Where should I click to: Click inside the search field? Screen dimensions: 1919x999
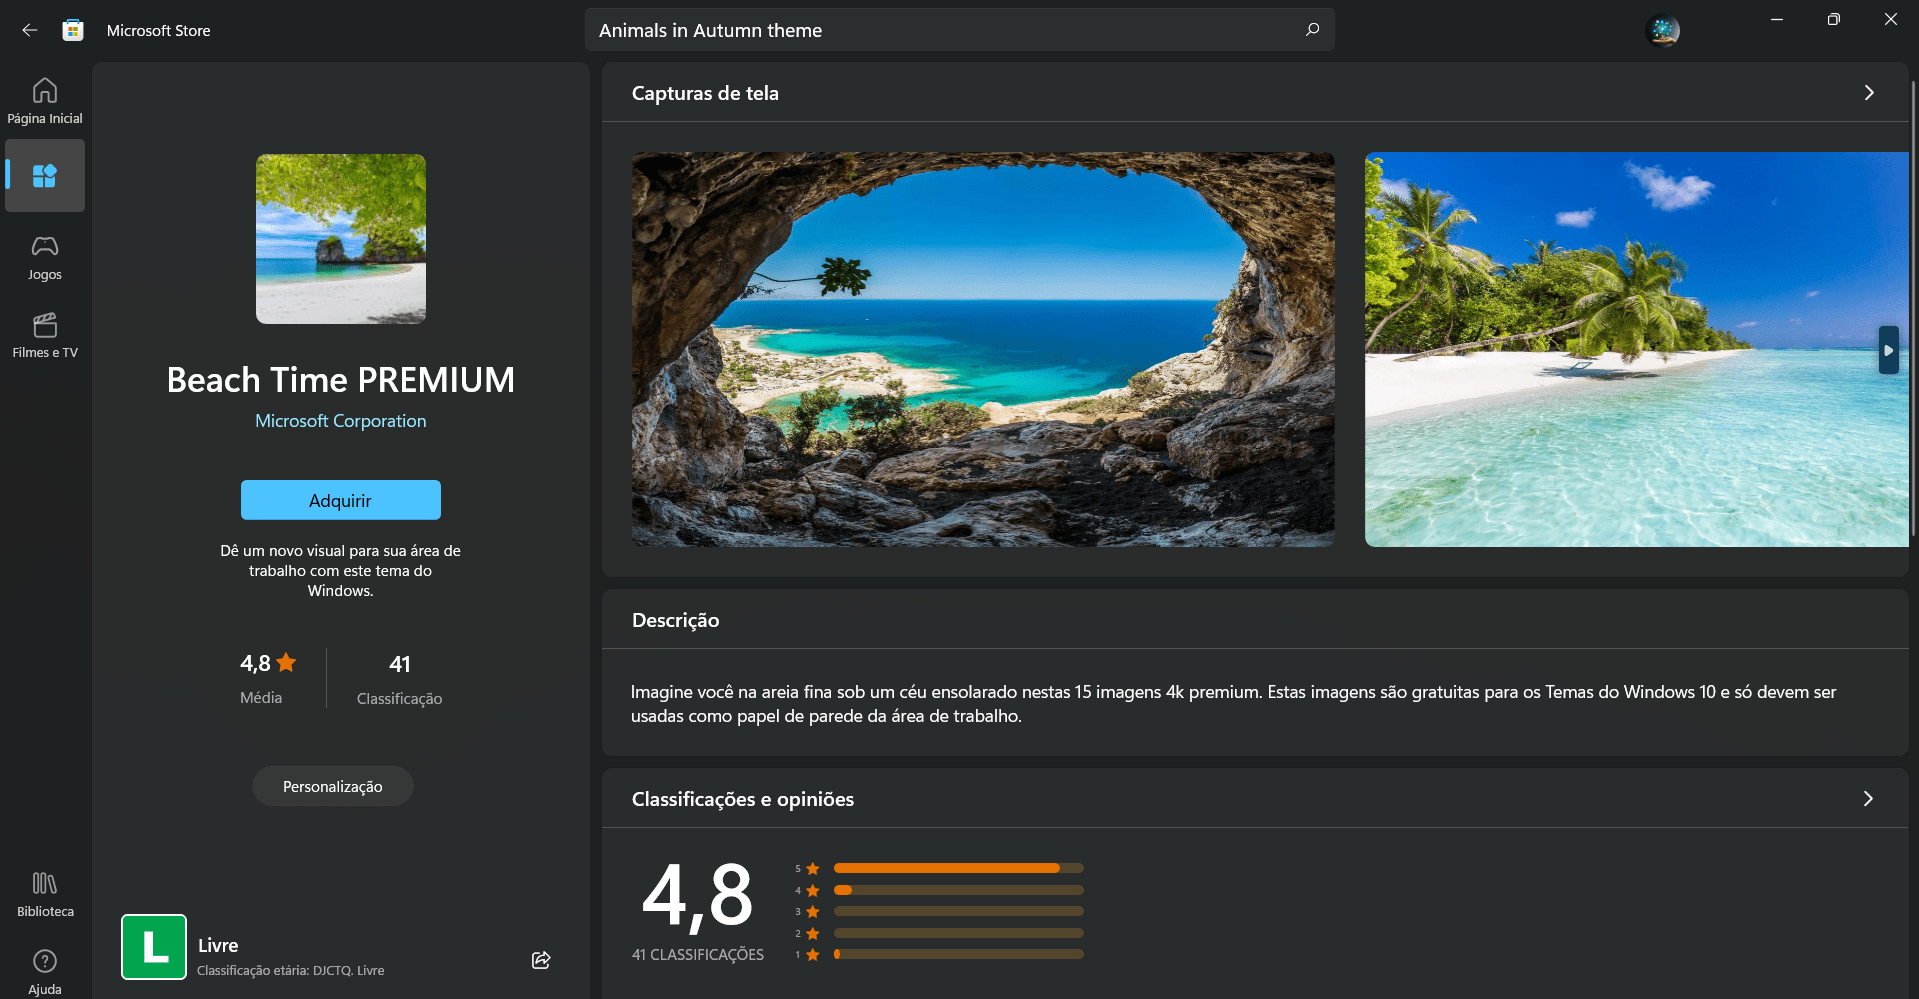(x=900, y=29)
